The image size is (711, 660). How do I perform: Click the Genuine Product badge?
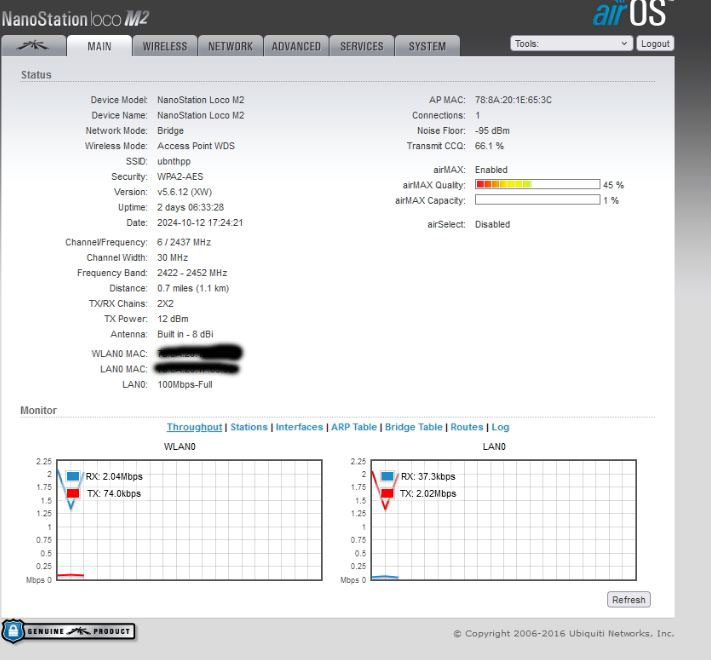point(69,631)
